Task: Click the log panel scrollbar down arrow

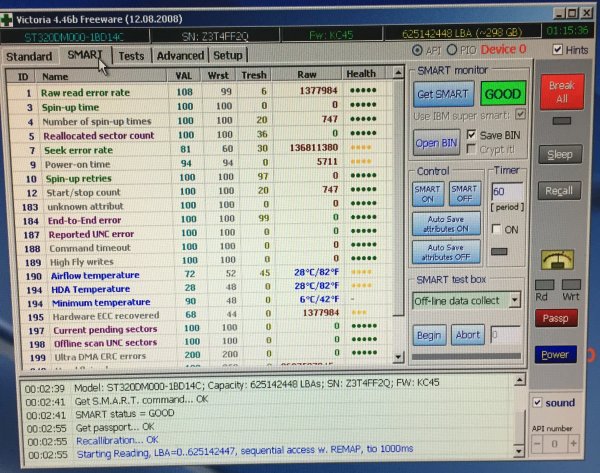Action: [x=519, y=450]
